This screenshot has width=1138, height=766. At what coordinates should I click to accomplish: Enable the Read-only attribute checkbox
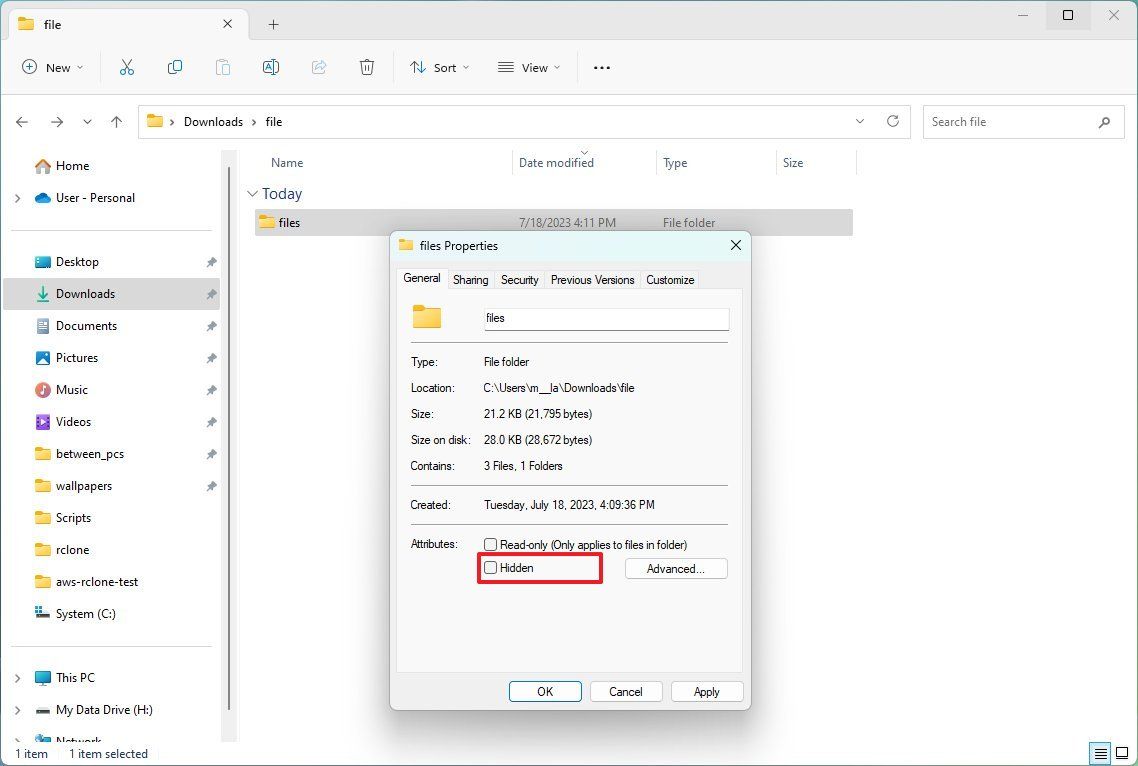491,544
